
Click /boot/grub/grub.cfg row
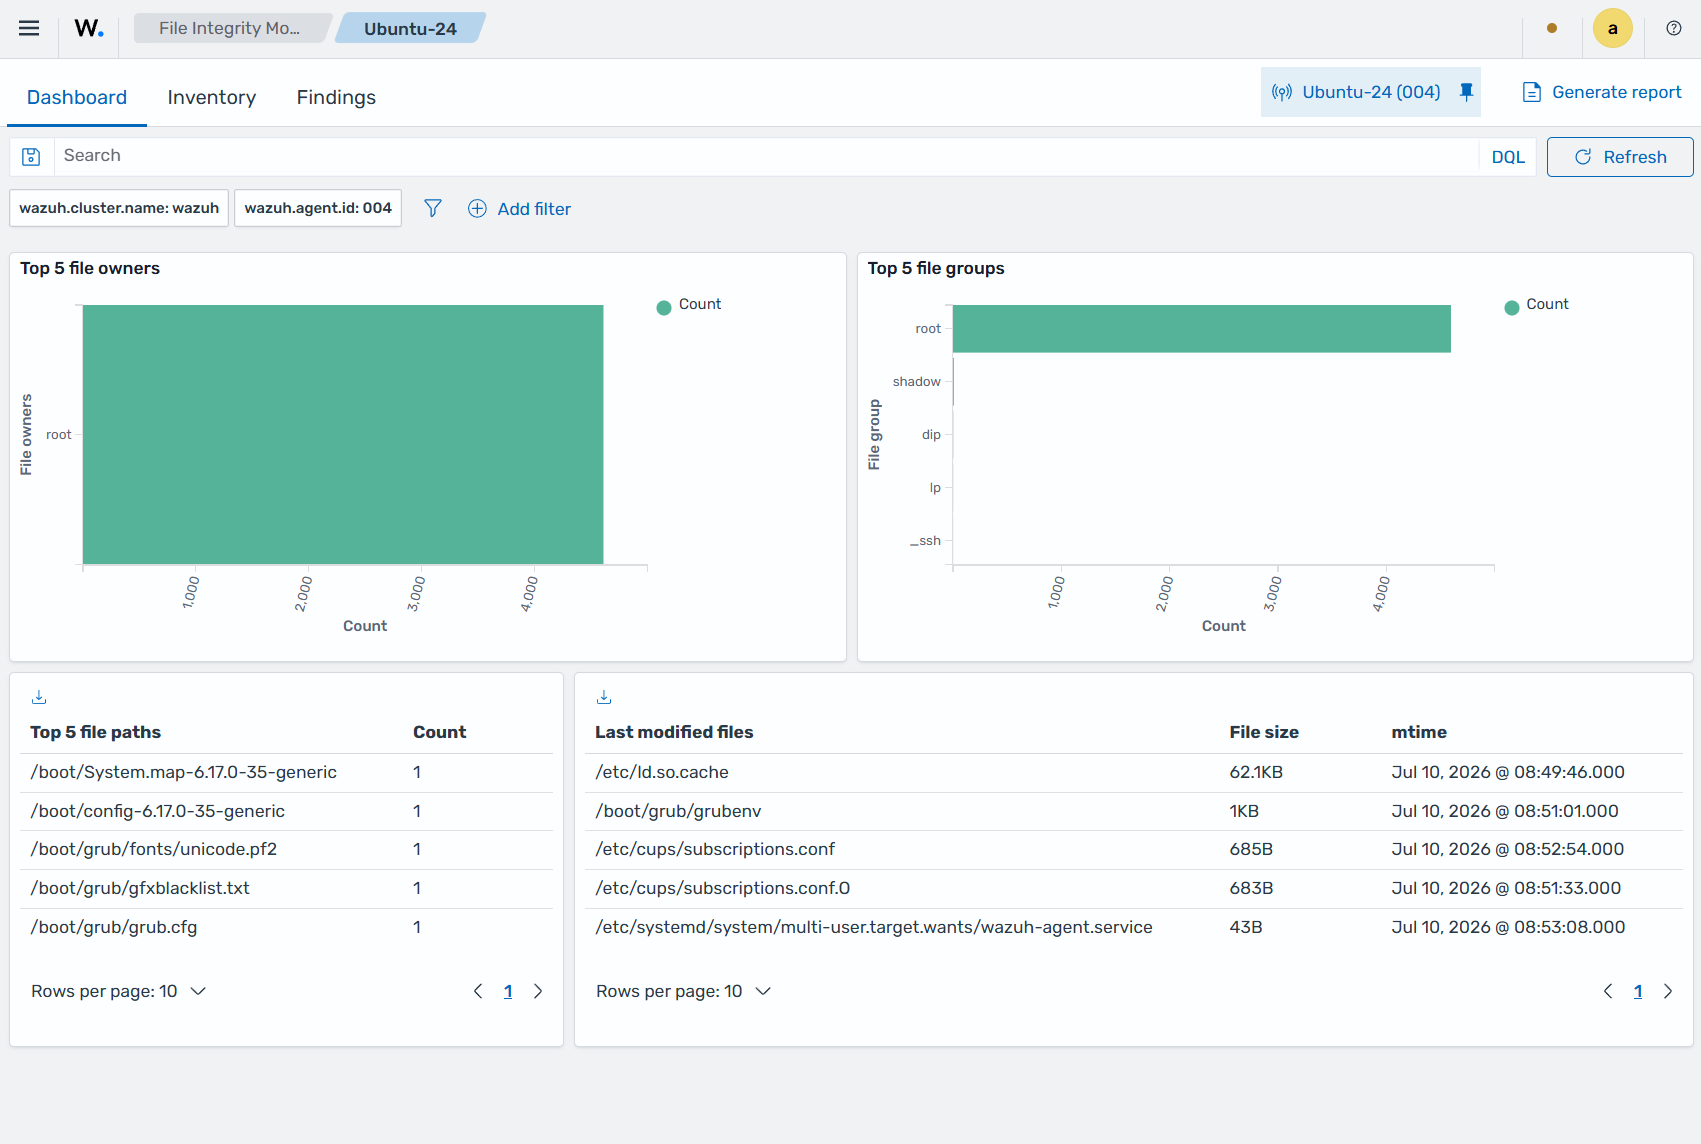click(x=286, y=927)
